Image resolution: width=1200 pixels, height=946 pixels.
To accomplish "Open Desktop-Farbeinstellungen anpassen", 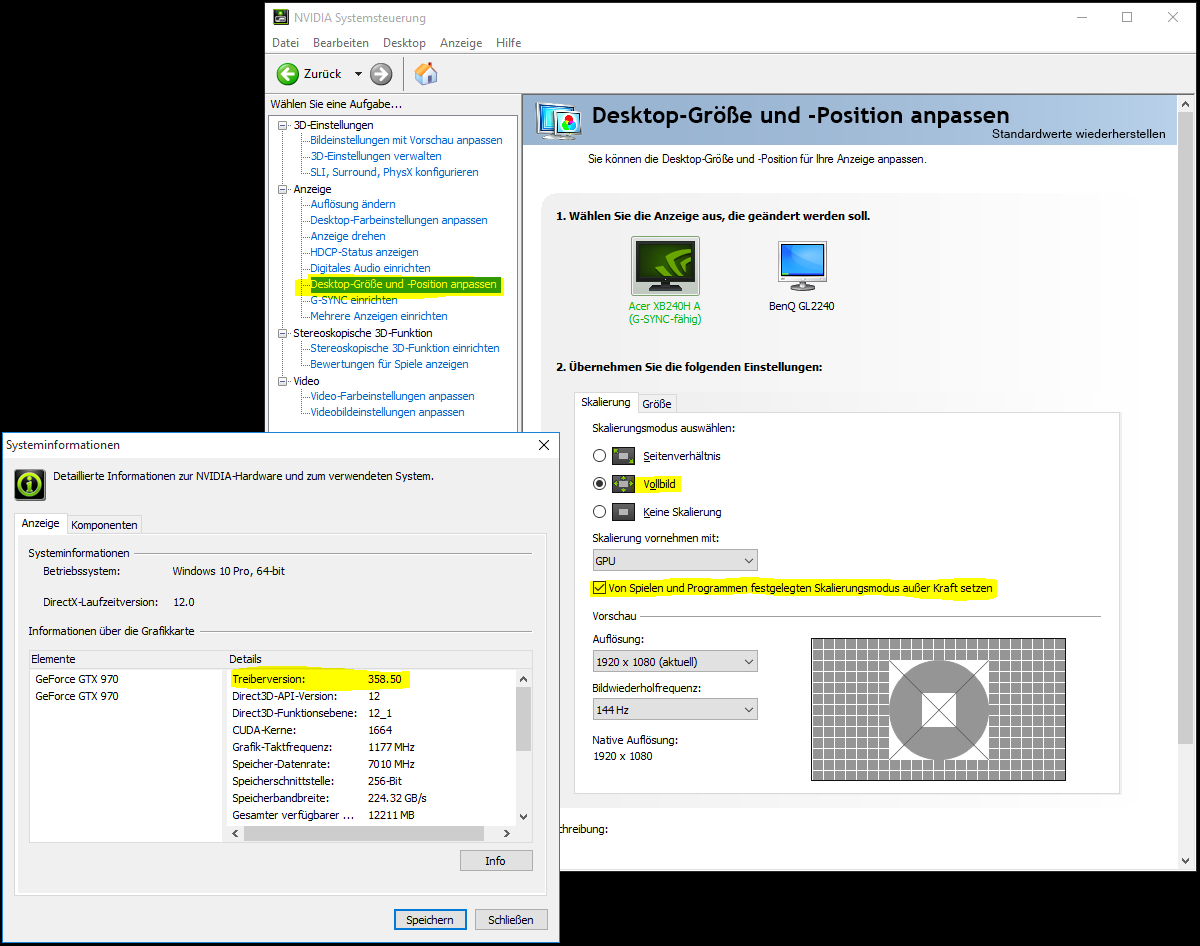I will 399,220.
